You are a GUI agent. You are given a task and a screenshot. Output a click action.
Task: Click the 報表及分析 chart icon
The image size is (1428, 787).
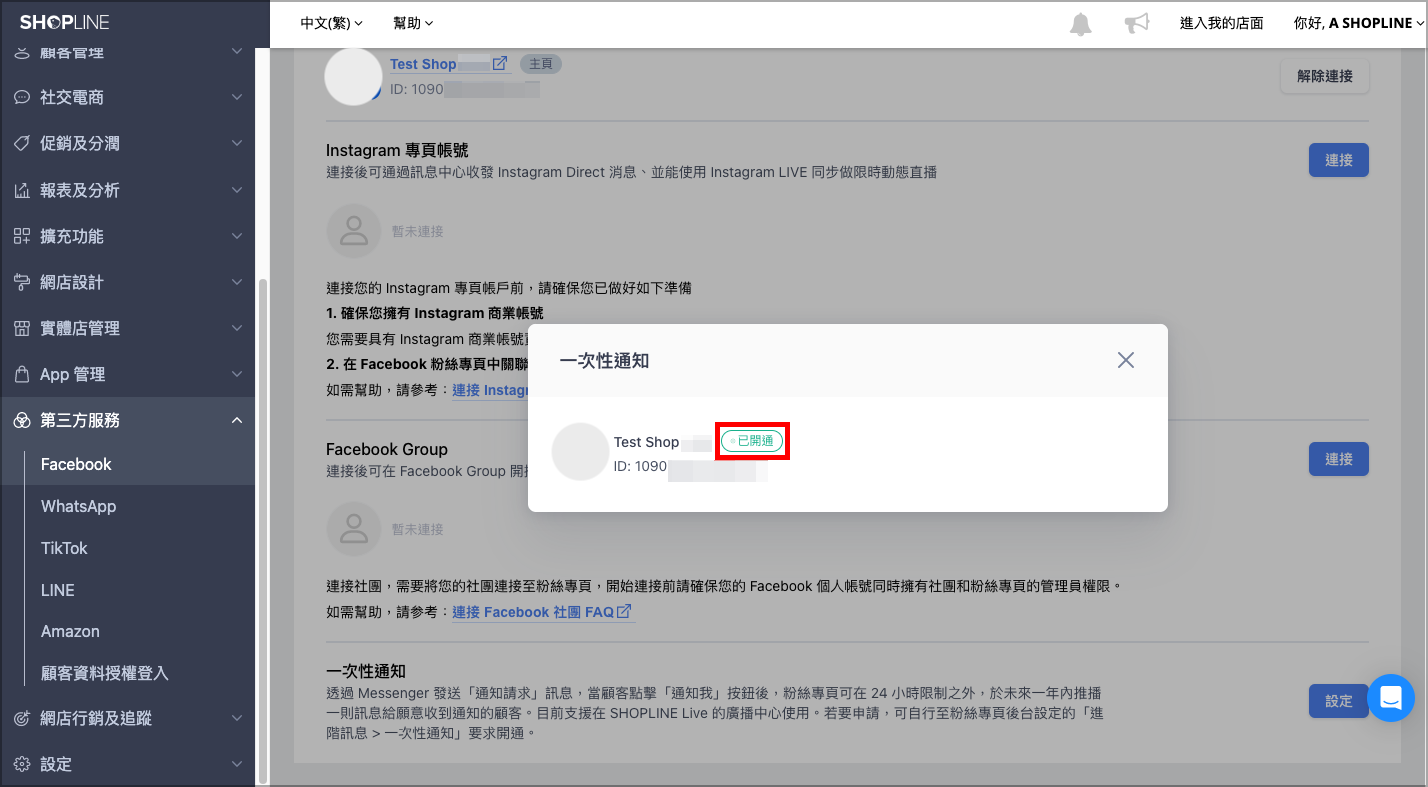point(22,190)
